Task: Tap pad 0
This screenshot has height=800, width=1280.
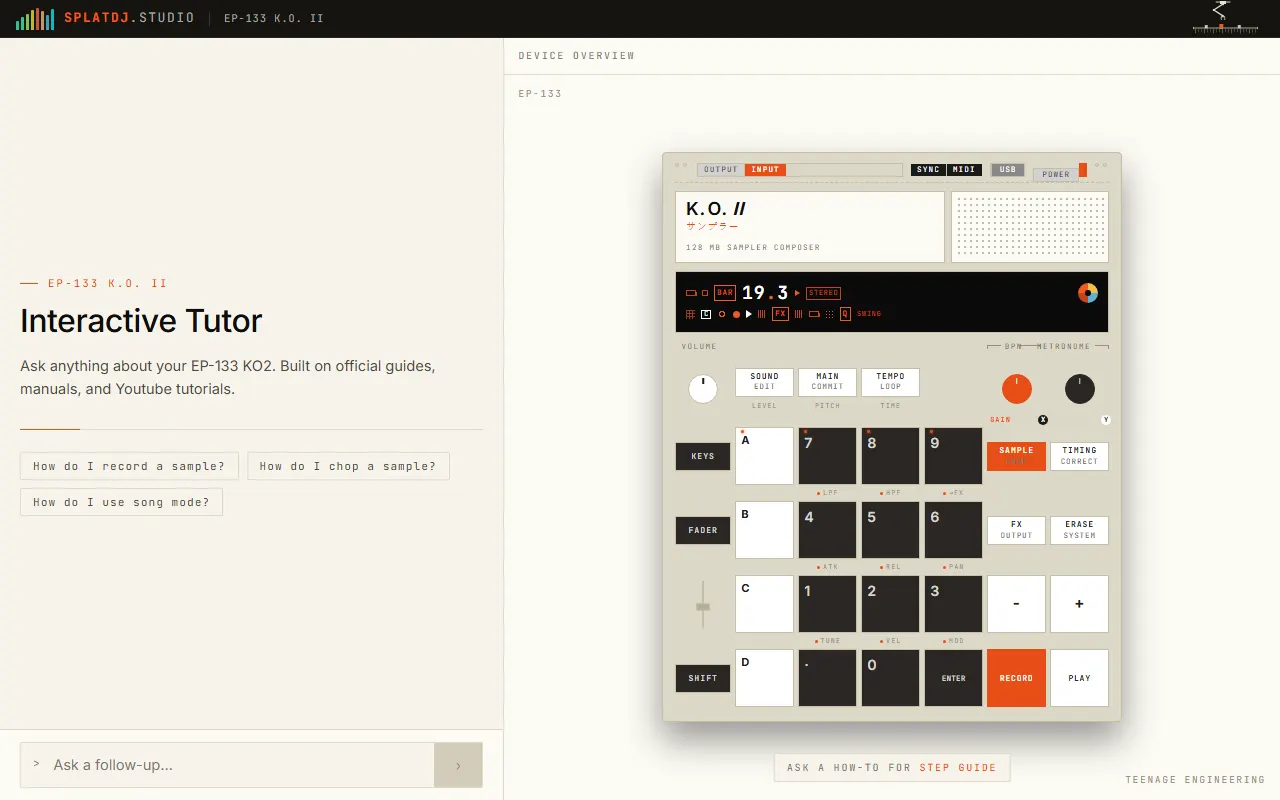Action: (891, 678)
